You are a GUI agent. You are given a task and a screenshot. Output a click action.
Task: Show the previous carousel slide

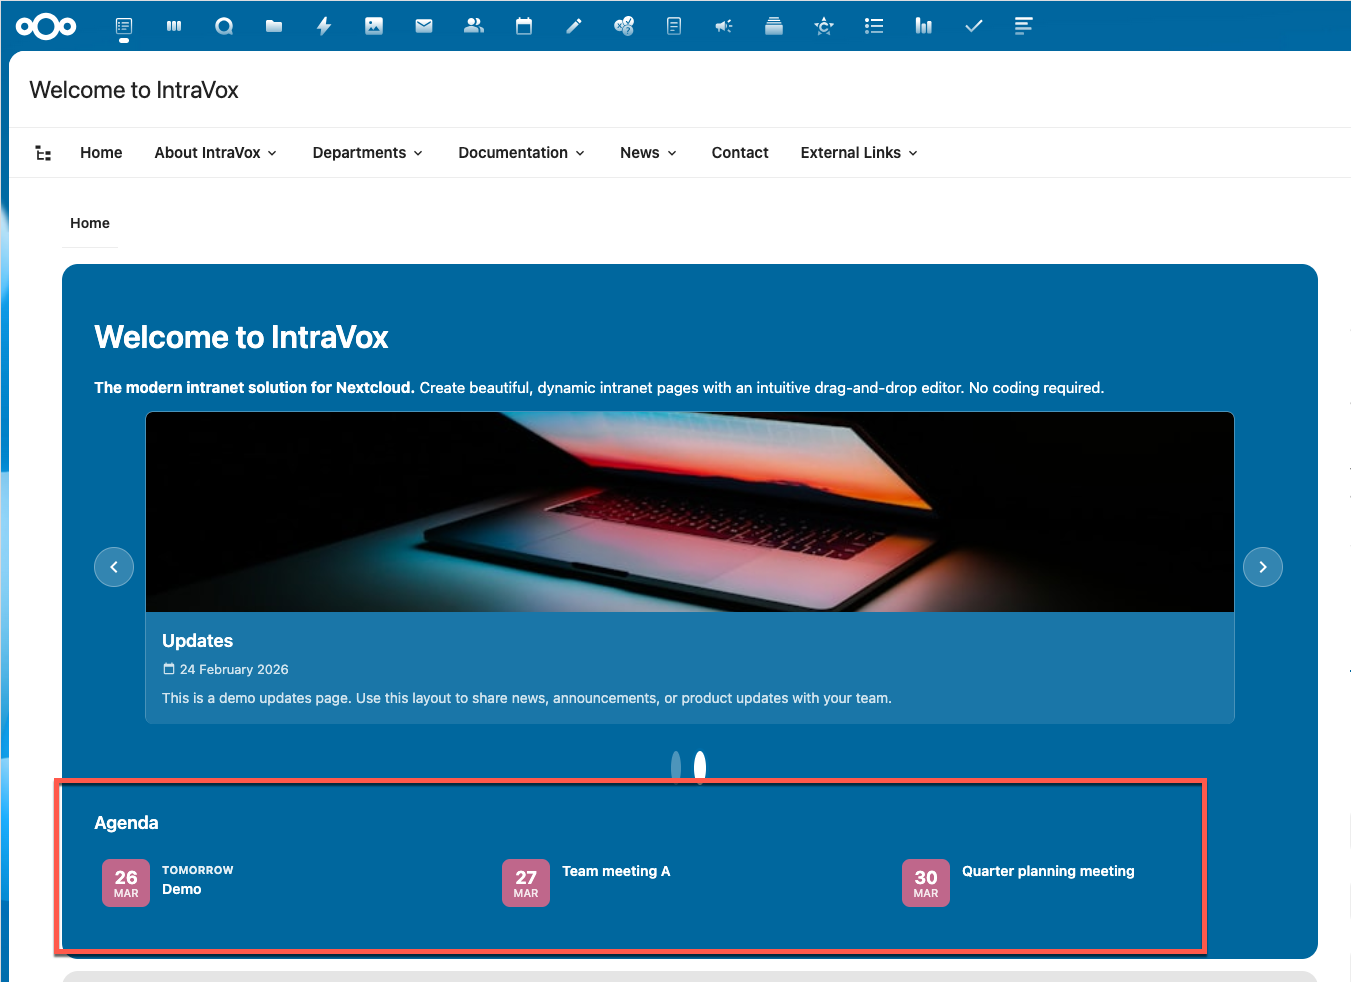coord(114,567)
